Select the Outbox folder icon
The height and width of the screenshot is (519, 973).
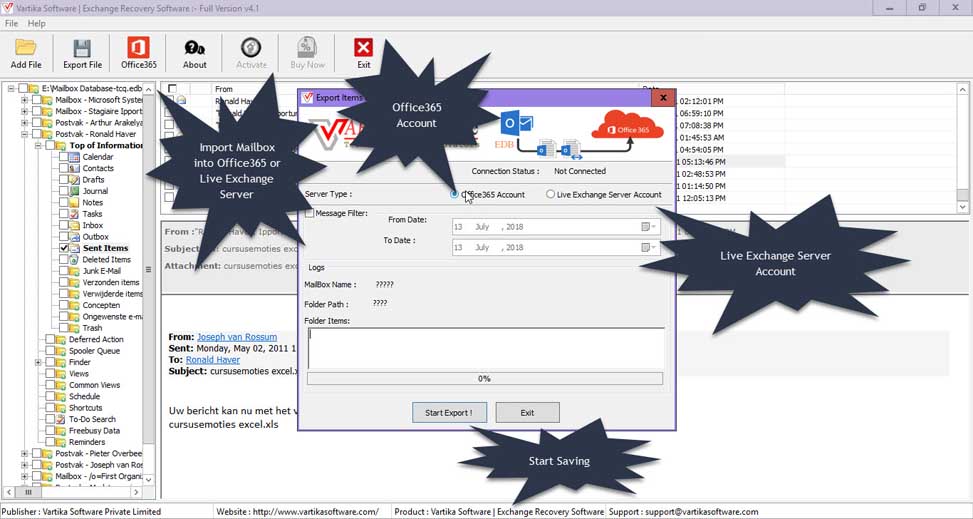[x=74, y=237]
